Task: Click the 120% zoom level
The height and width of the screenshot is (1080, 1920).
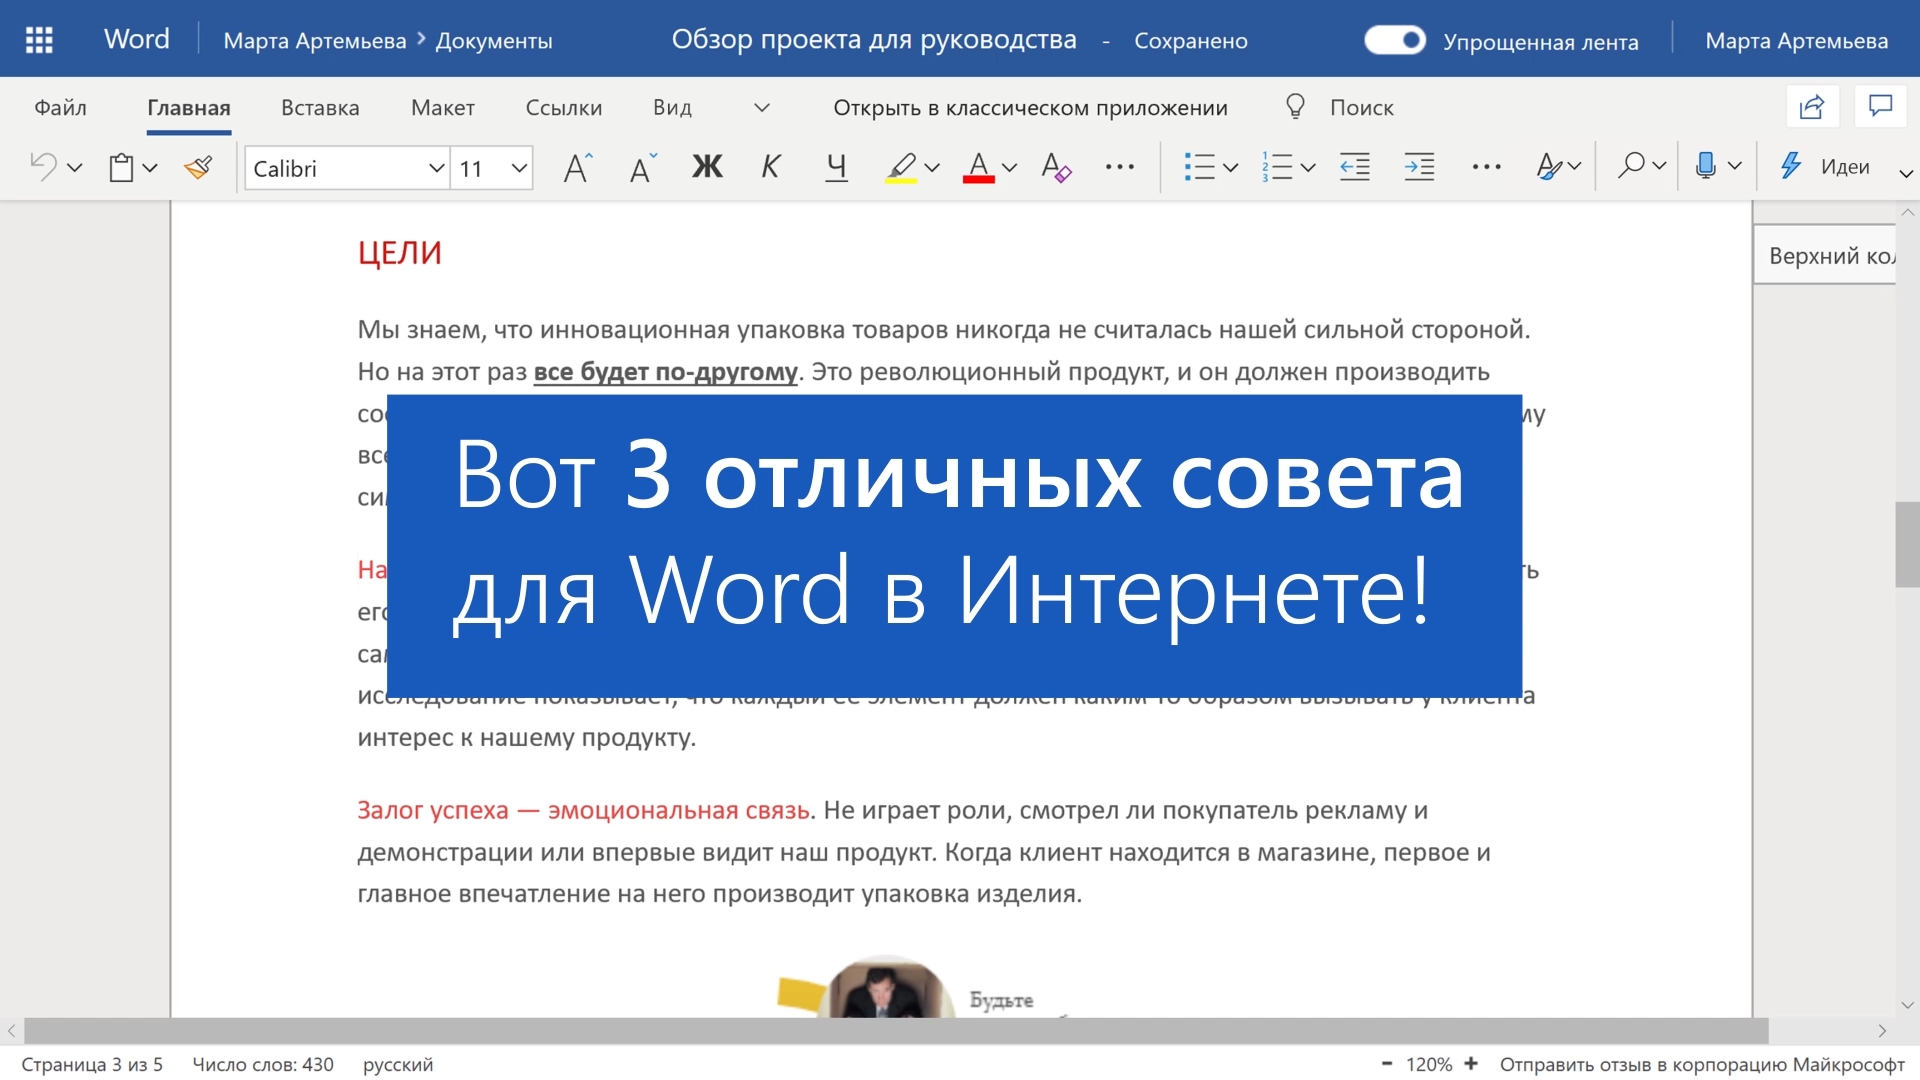Action: (x=1429, y=1064)
